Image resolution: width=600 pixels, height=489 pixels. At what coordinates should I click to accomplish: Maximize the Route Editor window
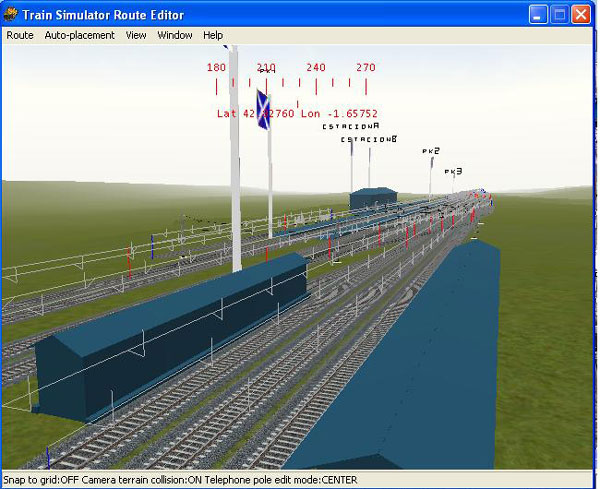pos(559,15)
